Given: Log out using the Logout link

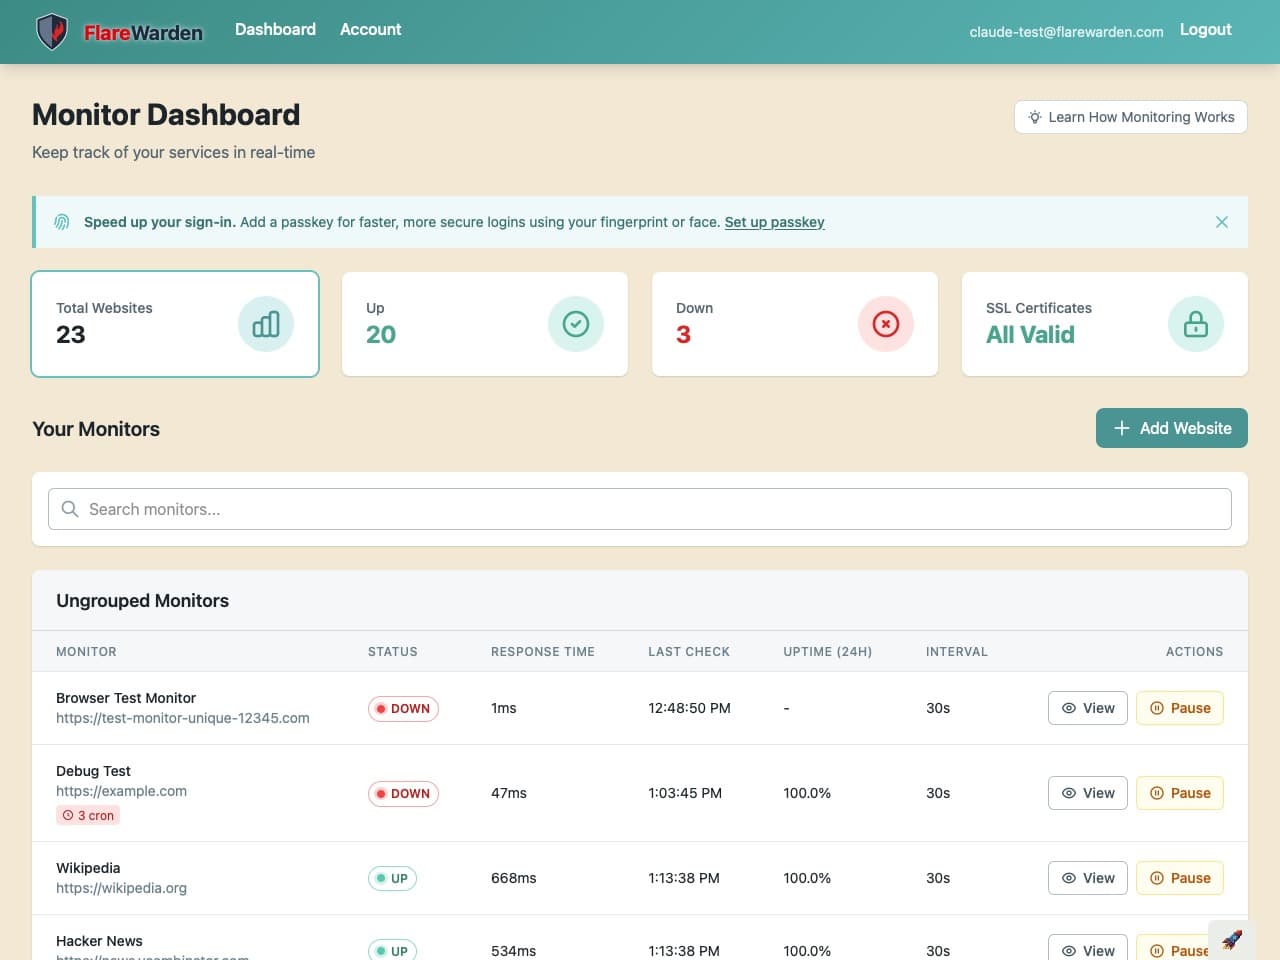Looking at the screenshot, I should pos(1205,30).
